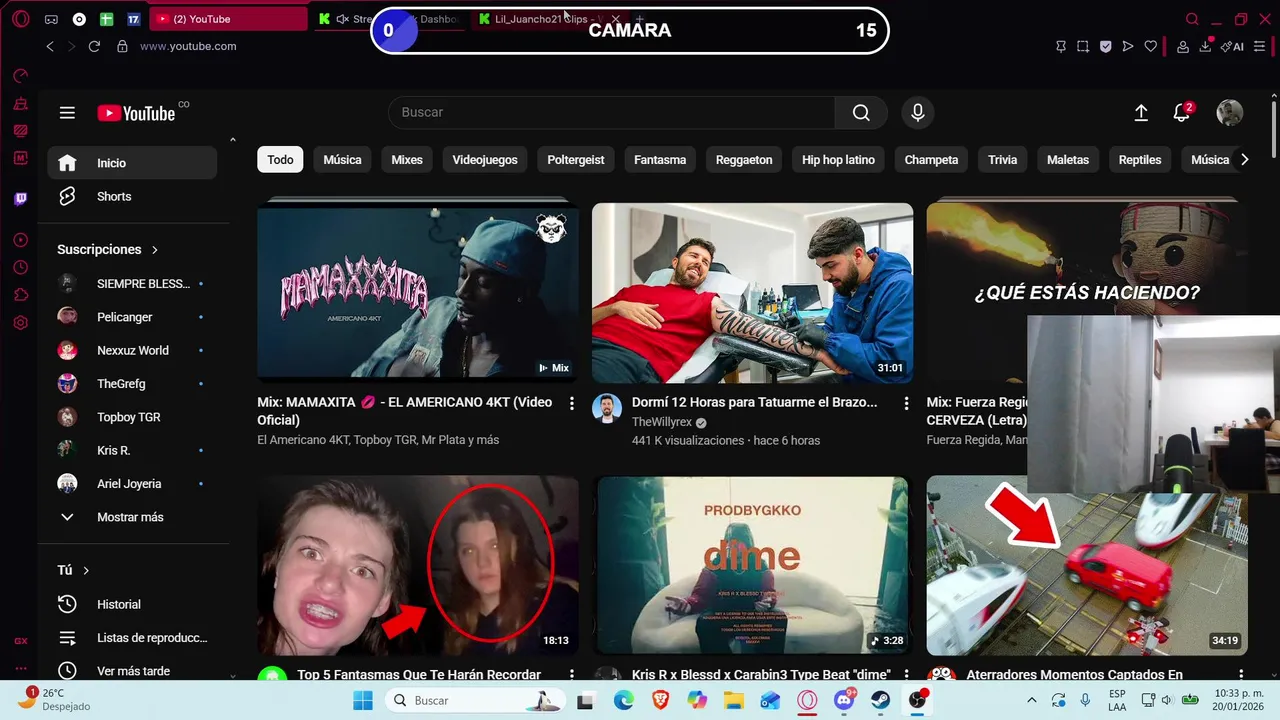Open the MAMAXXXITA mix thumbnail
Image resolution: width=1280 pixels, height=720 pixels.
coord(418,293)
